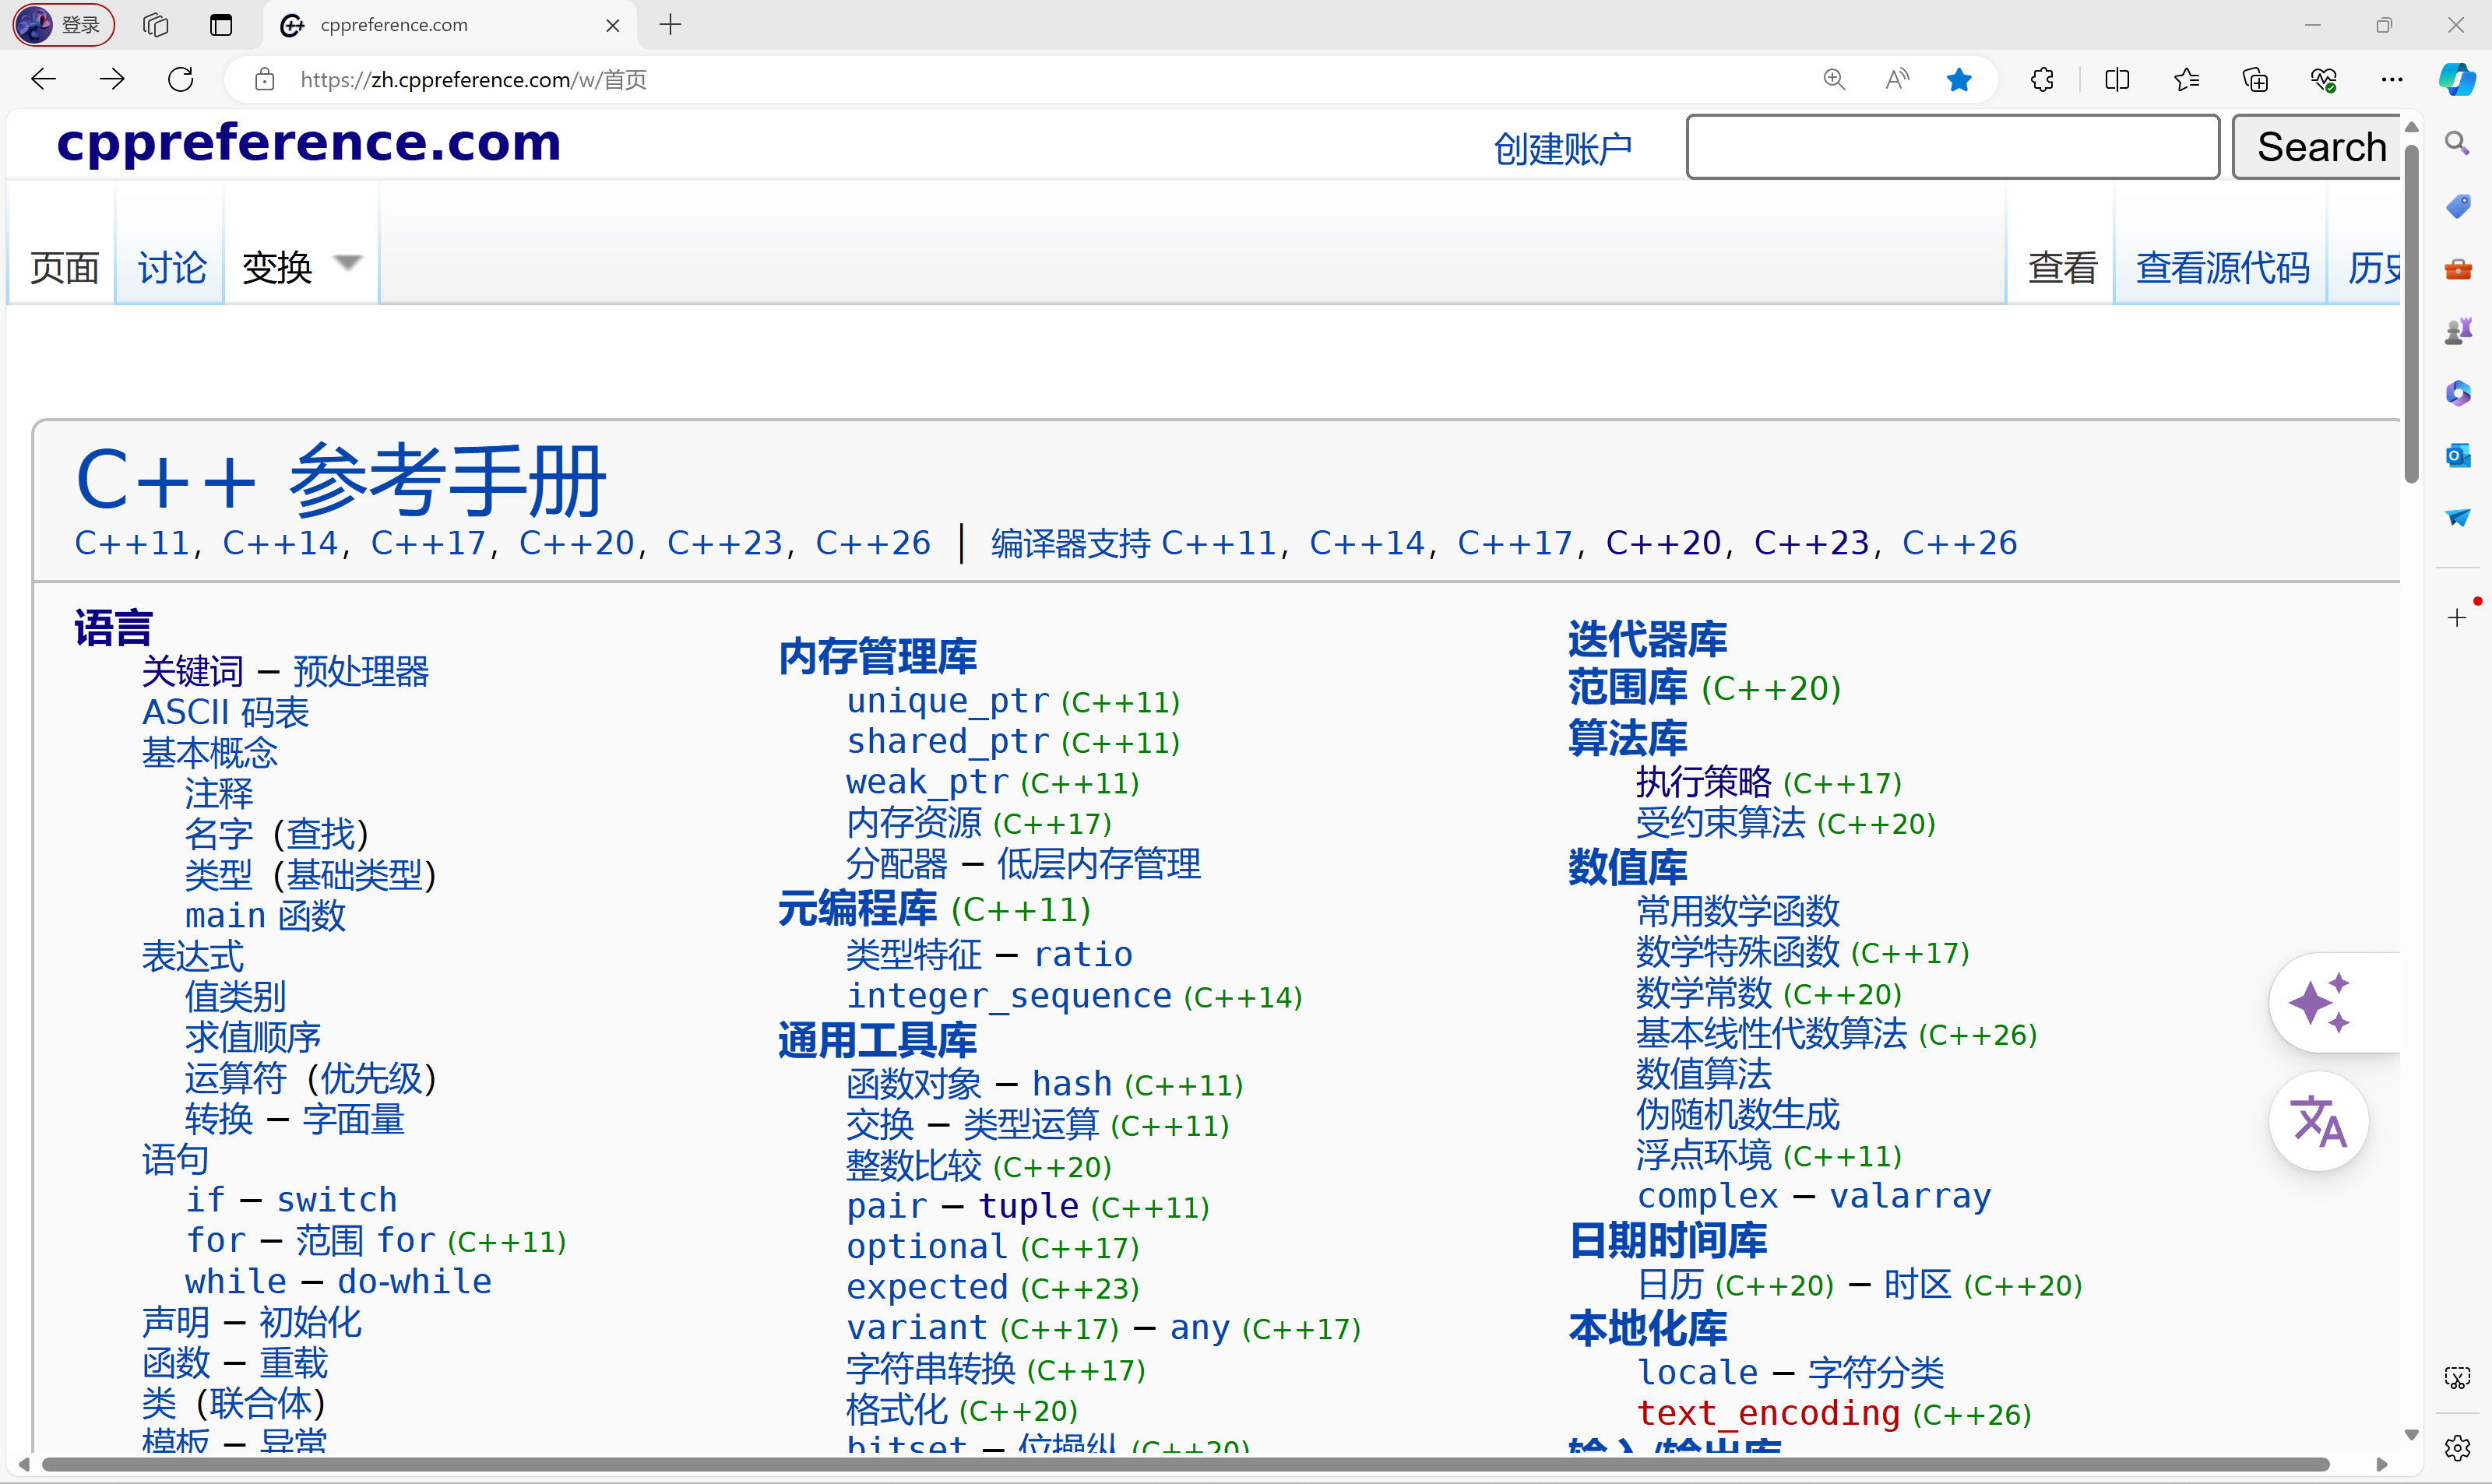Expand the 变换 dropdown arrow

coord(347,263)
